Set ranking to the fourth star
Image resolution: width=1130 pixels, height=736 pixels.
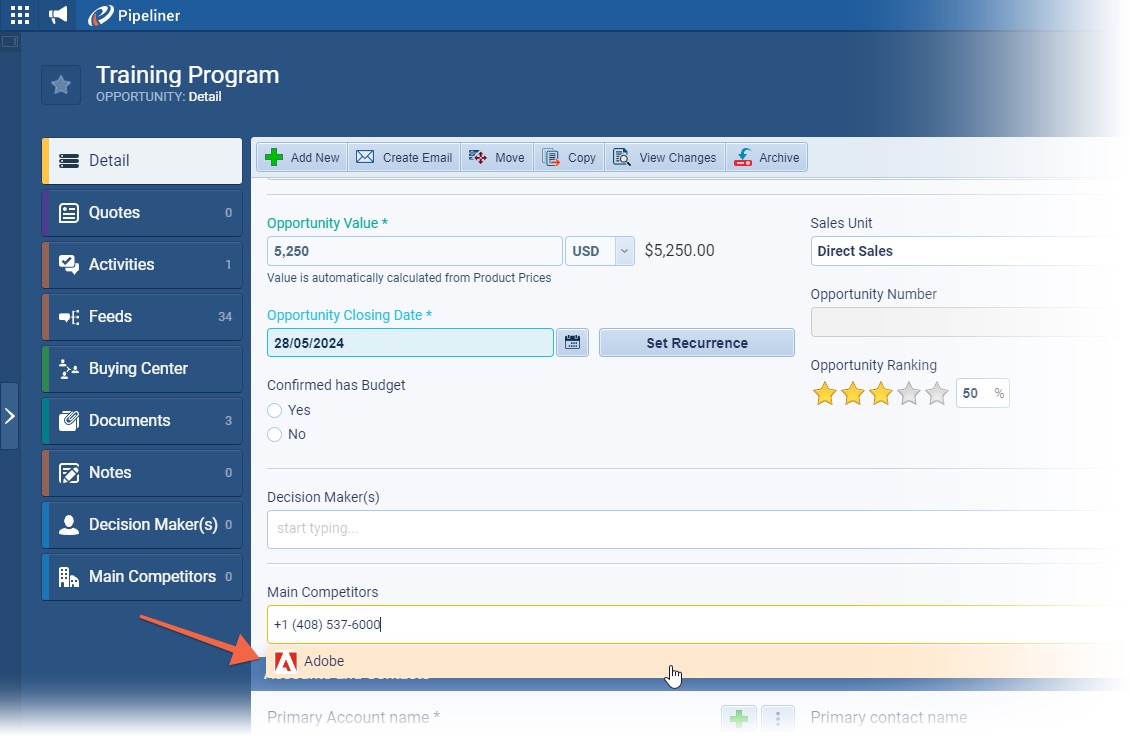click(x=909, y=394)
